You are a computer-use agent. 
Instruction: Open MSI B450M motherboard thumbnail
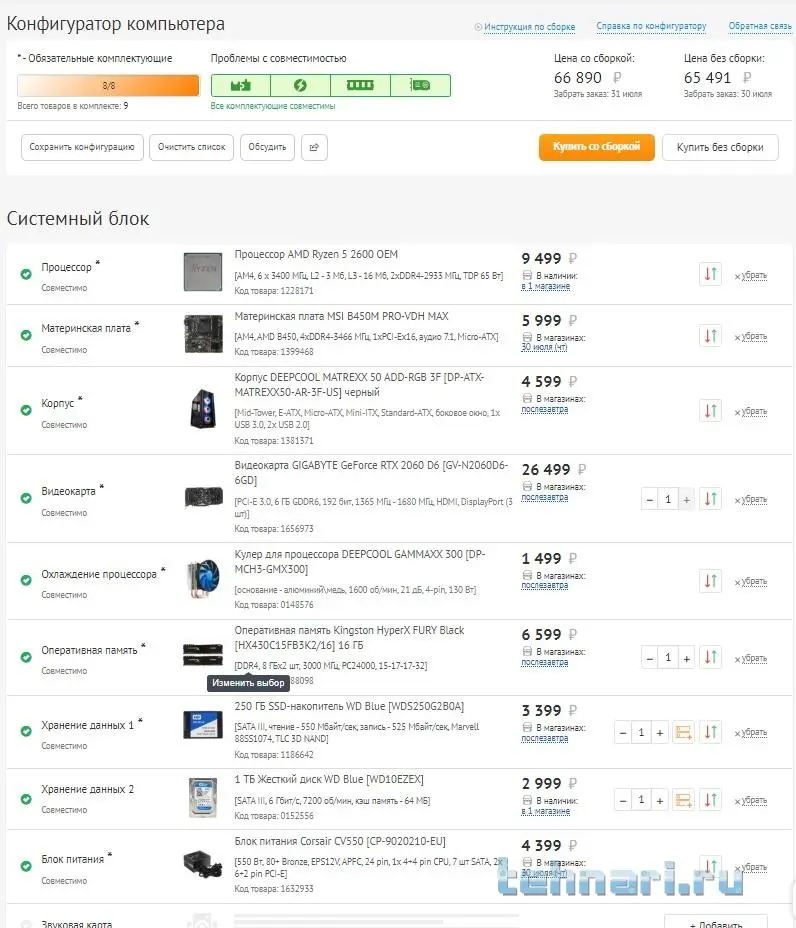[203, 333]
